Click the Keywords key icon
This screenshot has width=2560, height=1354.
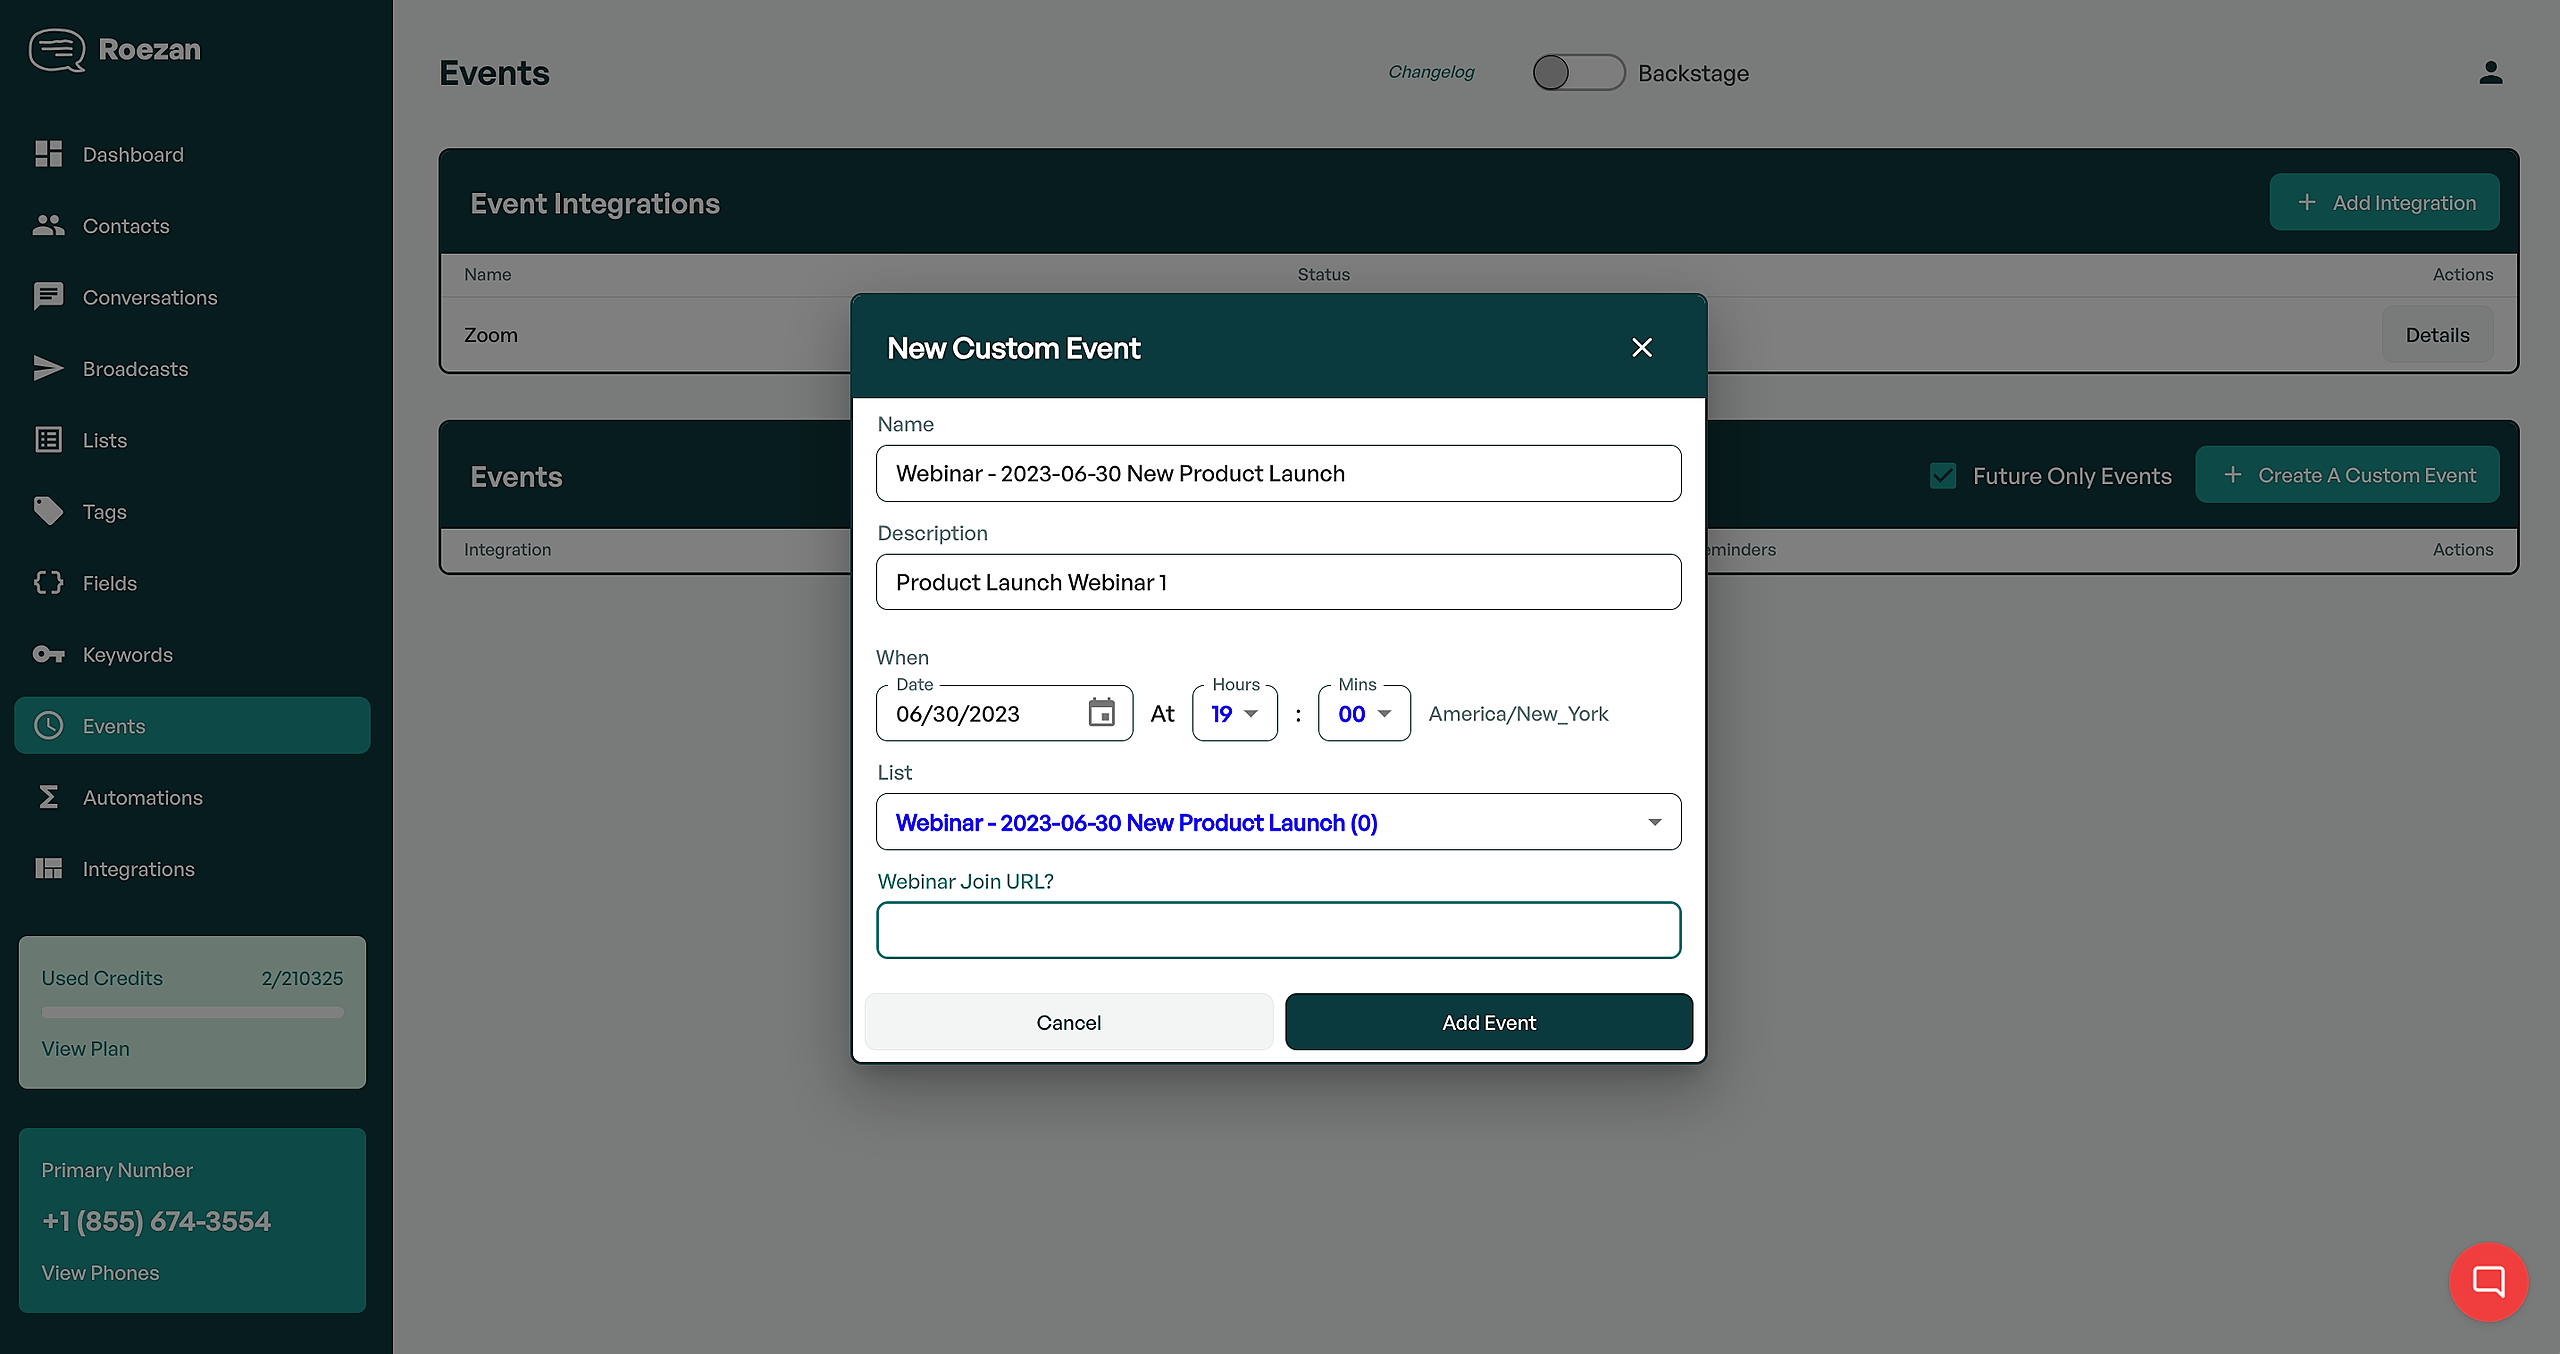[48, 654]
